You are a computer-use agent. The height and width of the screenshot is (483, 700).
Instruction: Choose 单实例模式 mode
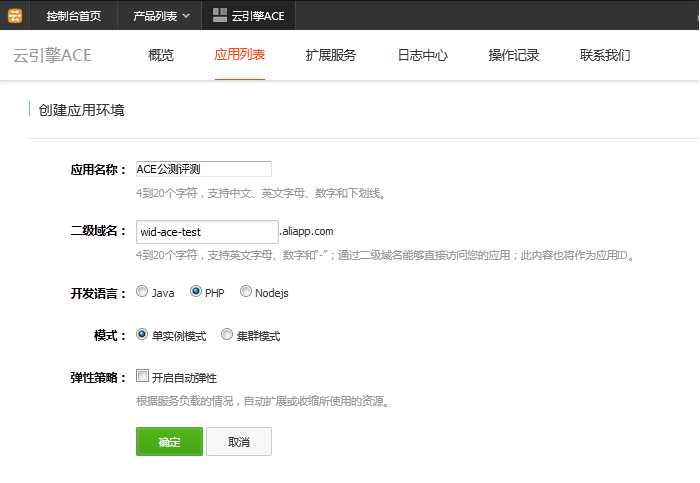point(142,334)
